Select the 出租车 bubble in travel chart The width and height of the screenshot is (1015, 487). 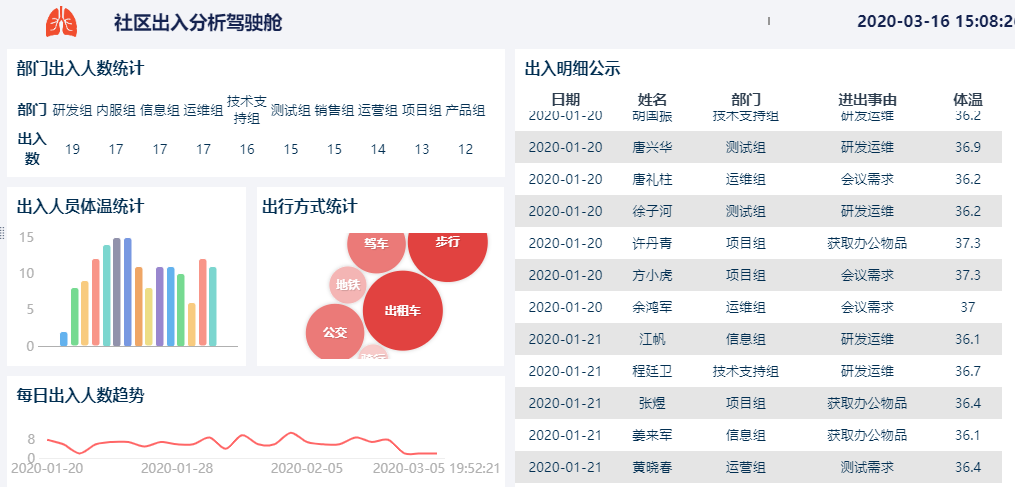(403, 311)
